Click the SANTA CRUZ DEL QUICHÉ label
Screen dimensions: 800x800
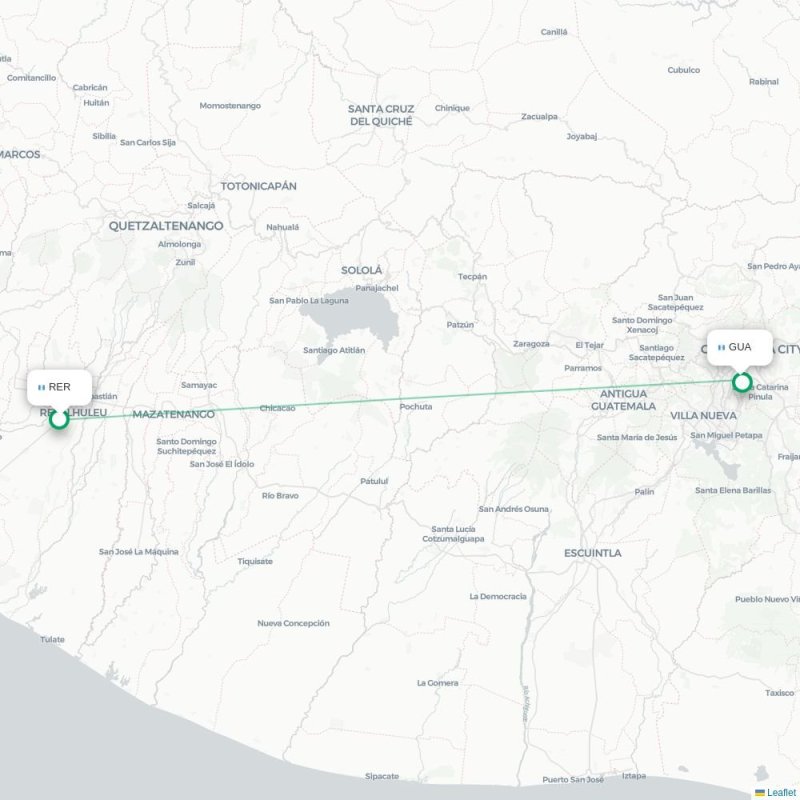click(381, 115)
